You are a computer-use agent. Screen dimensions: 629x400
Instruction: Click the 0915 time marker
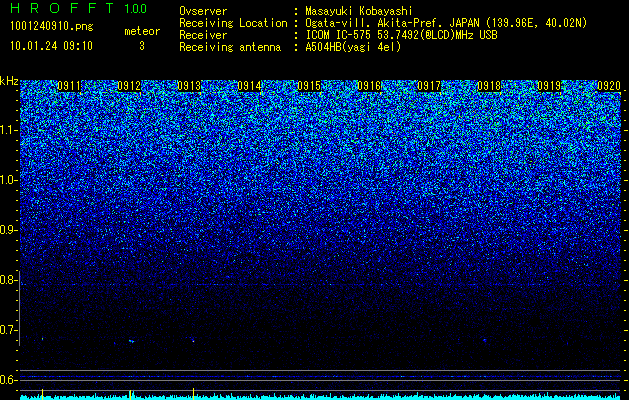pos(309,86)
